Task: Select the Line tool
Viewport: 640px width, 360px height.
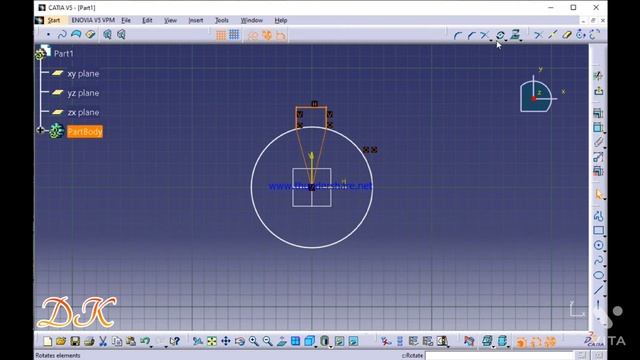Action: click(598, 290)
